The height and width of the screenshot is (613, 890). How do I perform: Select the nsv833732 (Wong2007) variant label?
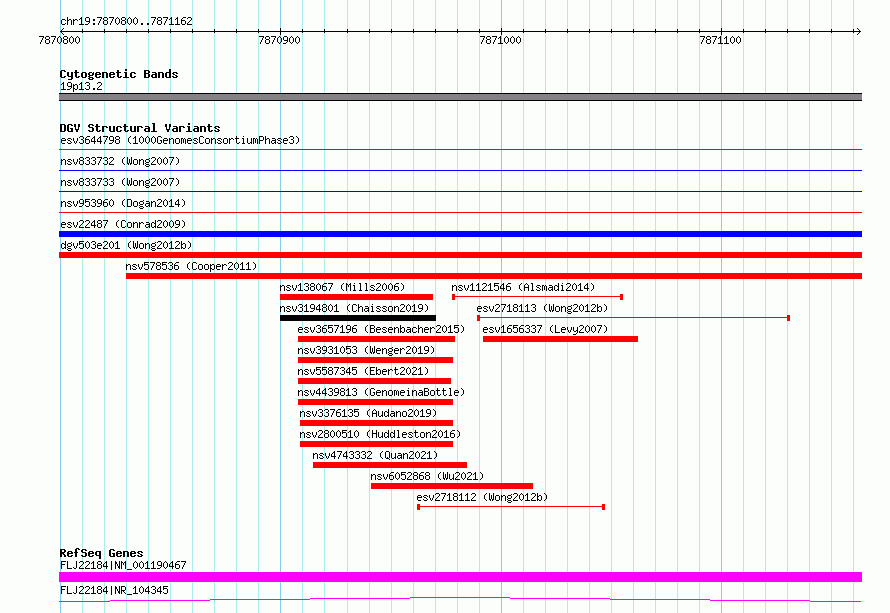point(120,161)
